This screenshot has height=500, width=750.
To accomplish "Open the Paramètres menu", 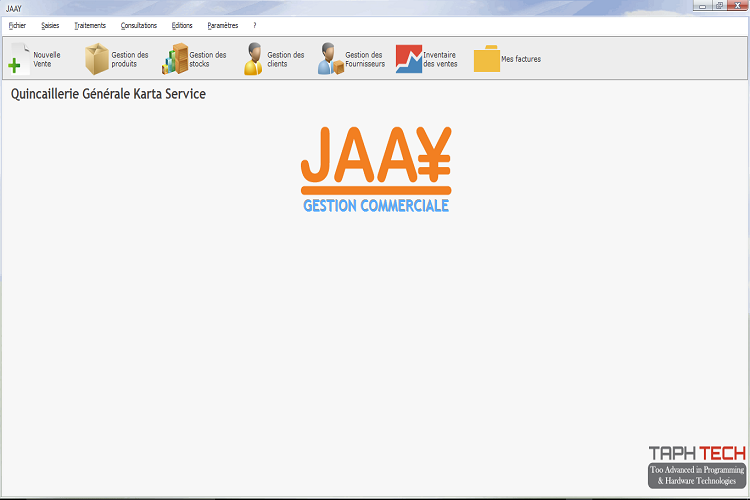I will click(x=223, y=25).
